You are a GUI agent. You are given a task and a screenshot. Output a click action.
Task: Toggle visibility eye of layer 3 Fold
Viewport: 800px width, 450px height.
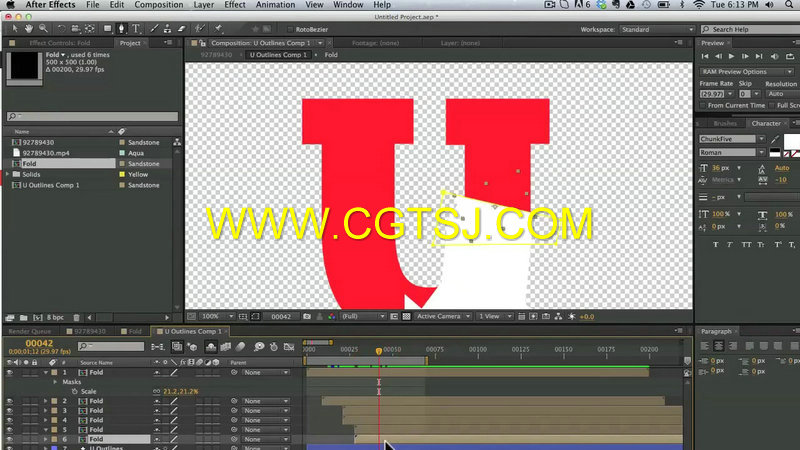pyautogui.click(x=9, y=411)
